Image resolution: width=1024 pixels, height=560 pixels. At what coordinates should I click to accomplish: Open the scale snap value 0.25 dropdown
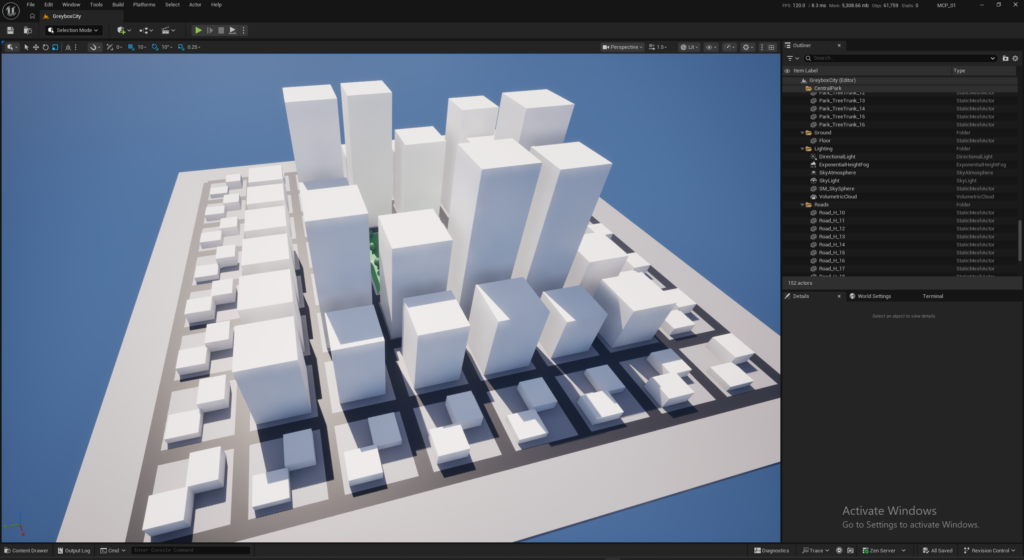click(194, 47)
